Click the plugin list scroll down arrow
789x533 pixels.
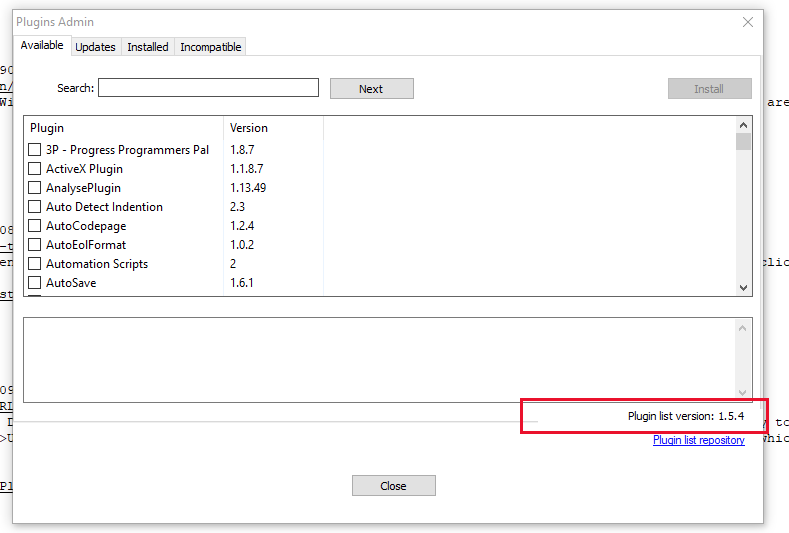click(743, 287)
